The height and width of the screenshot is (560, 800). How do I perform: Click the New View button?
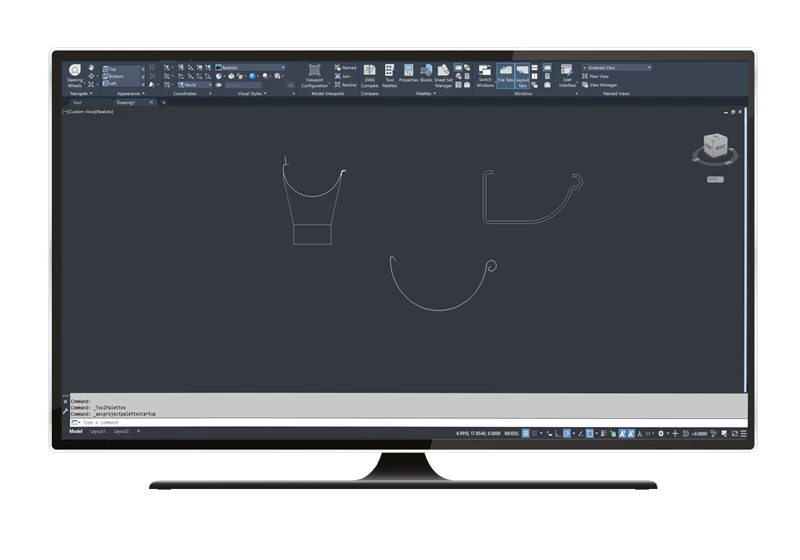pos(598,76)
